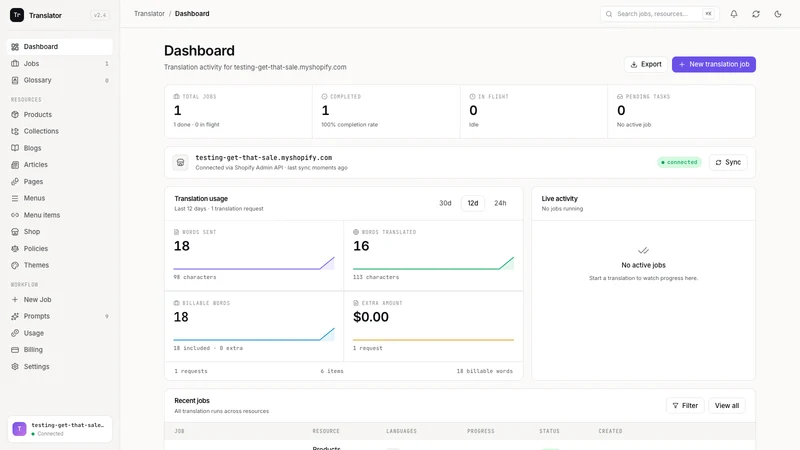Screen dimensions: 800x450
Task: Click the Prompts count badge 9
Action: (107, 316)
